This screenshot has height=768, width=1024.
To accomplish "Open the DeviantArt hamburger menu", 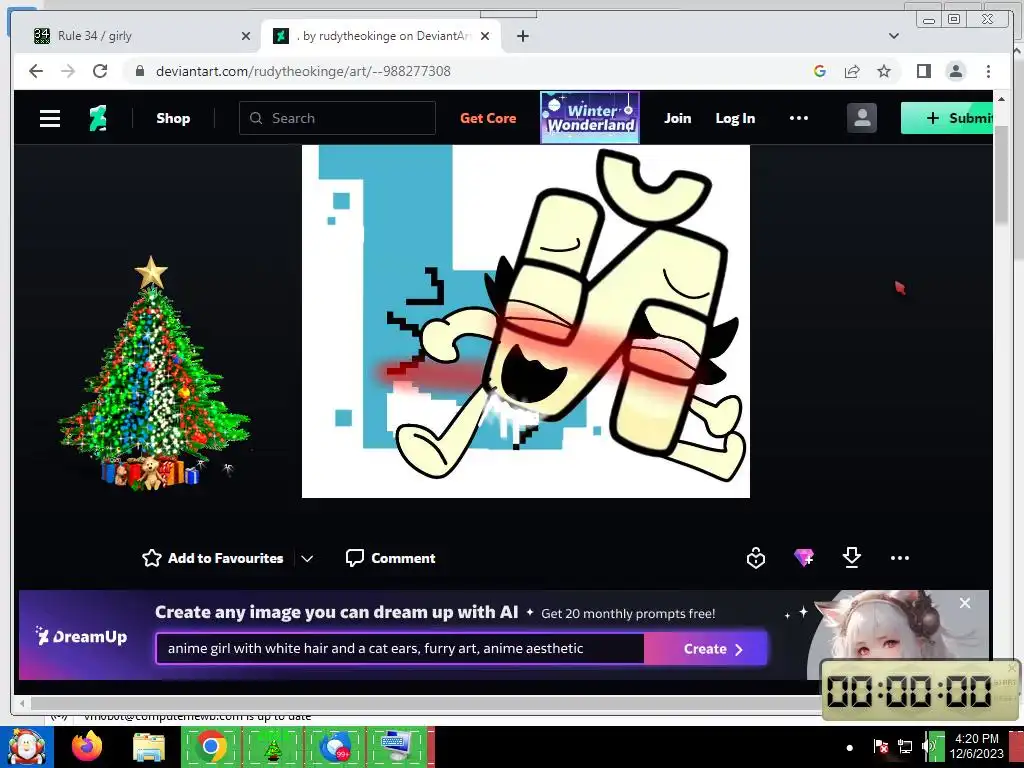I will click(x=50, y=118).
